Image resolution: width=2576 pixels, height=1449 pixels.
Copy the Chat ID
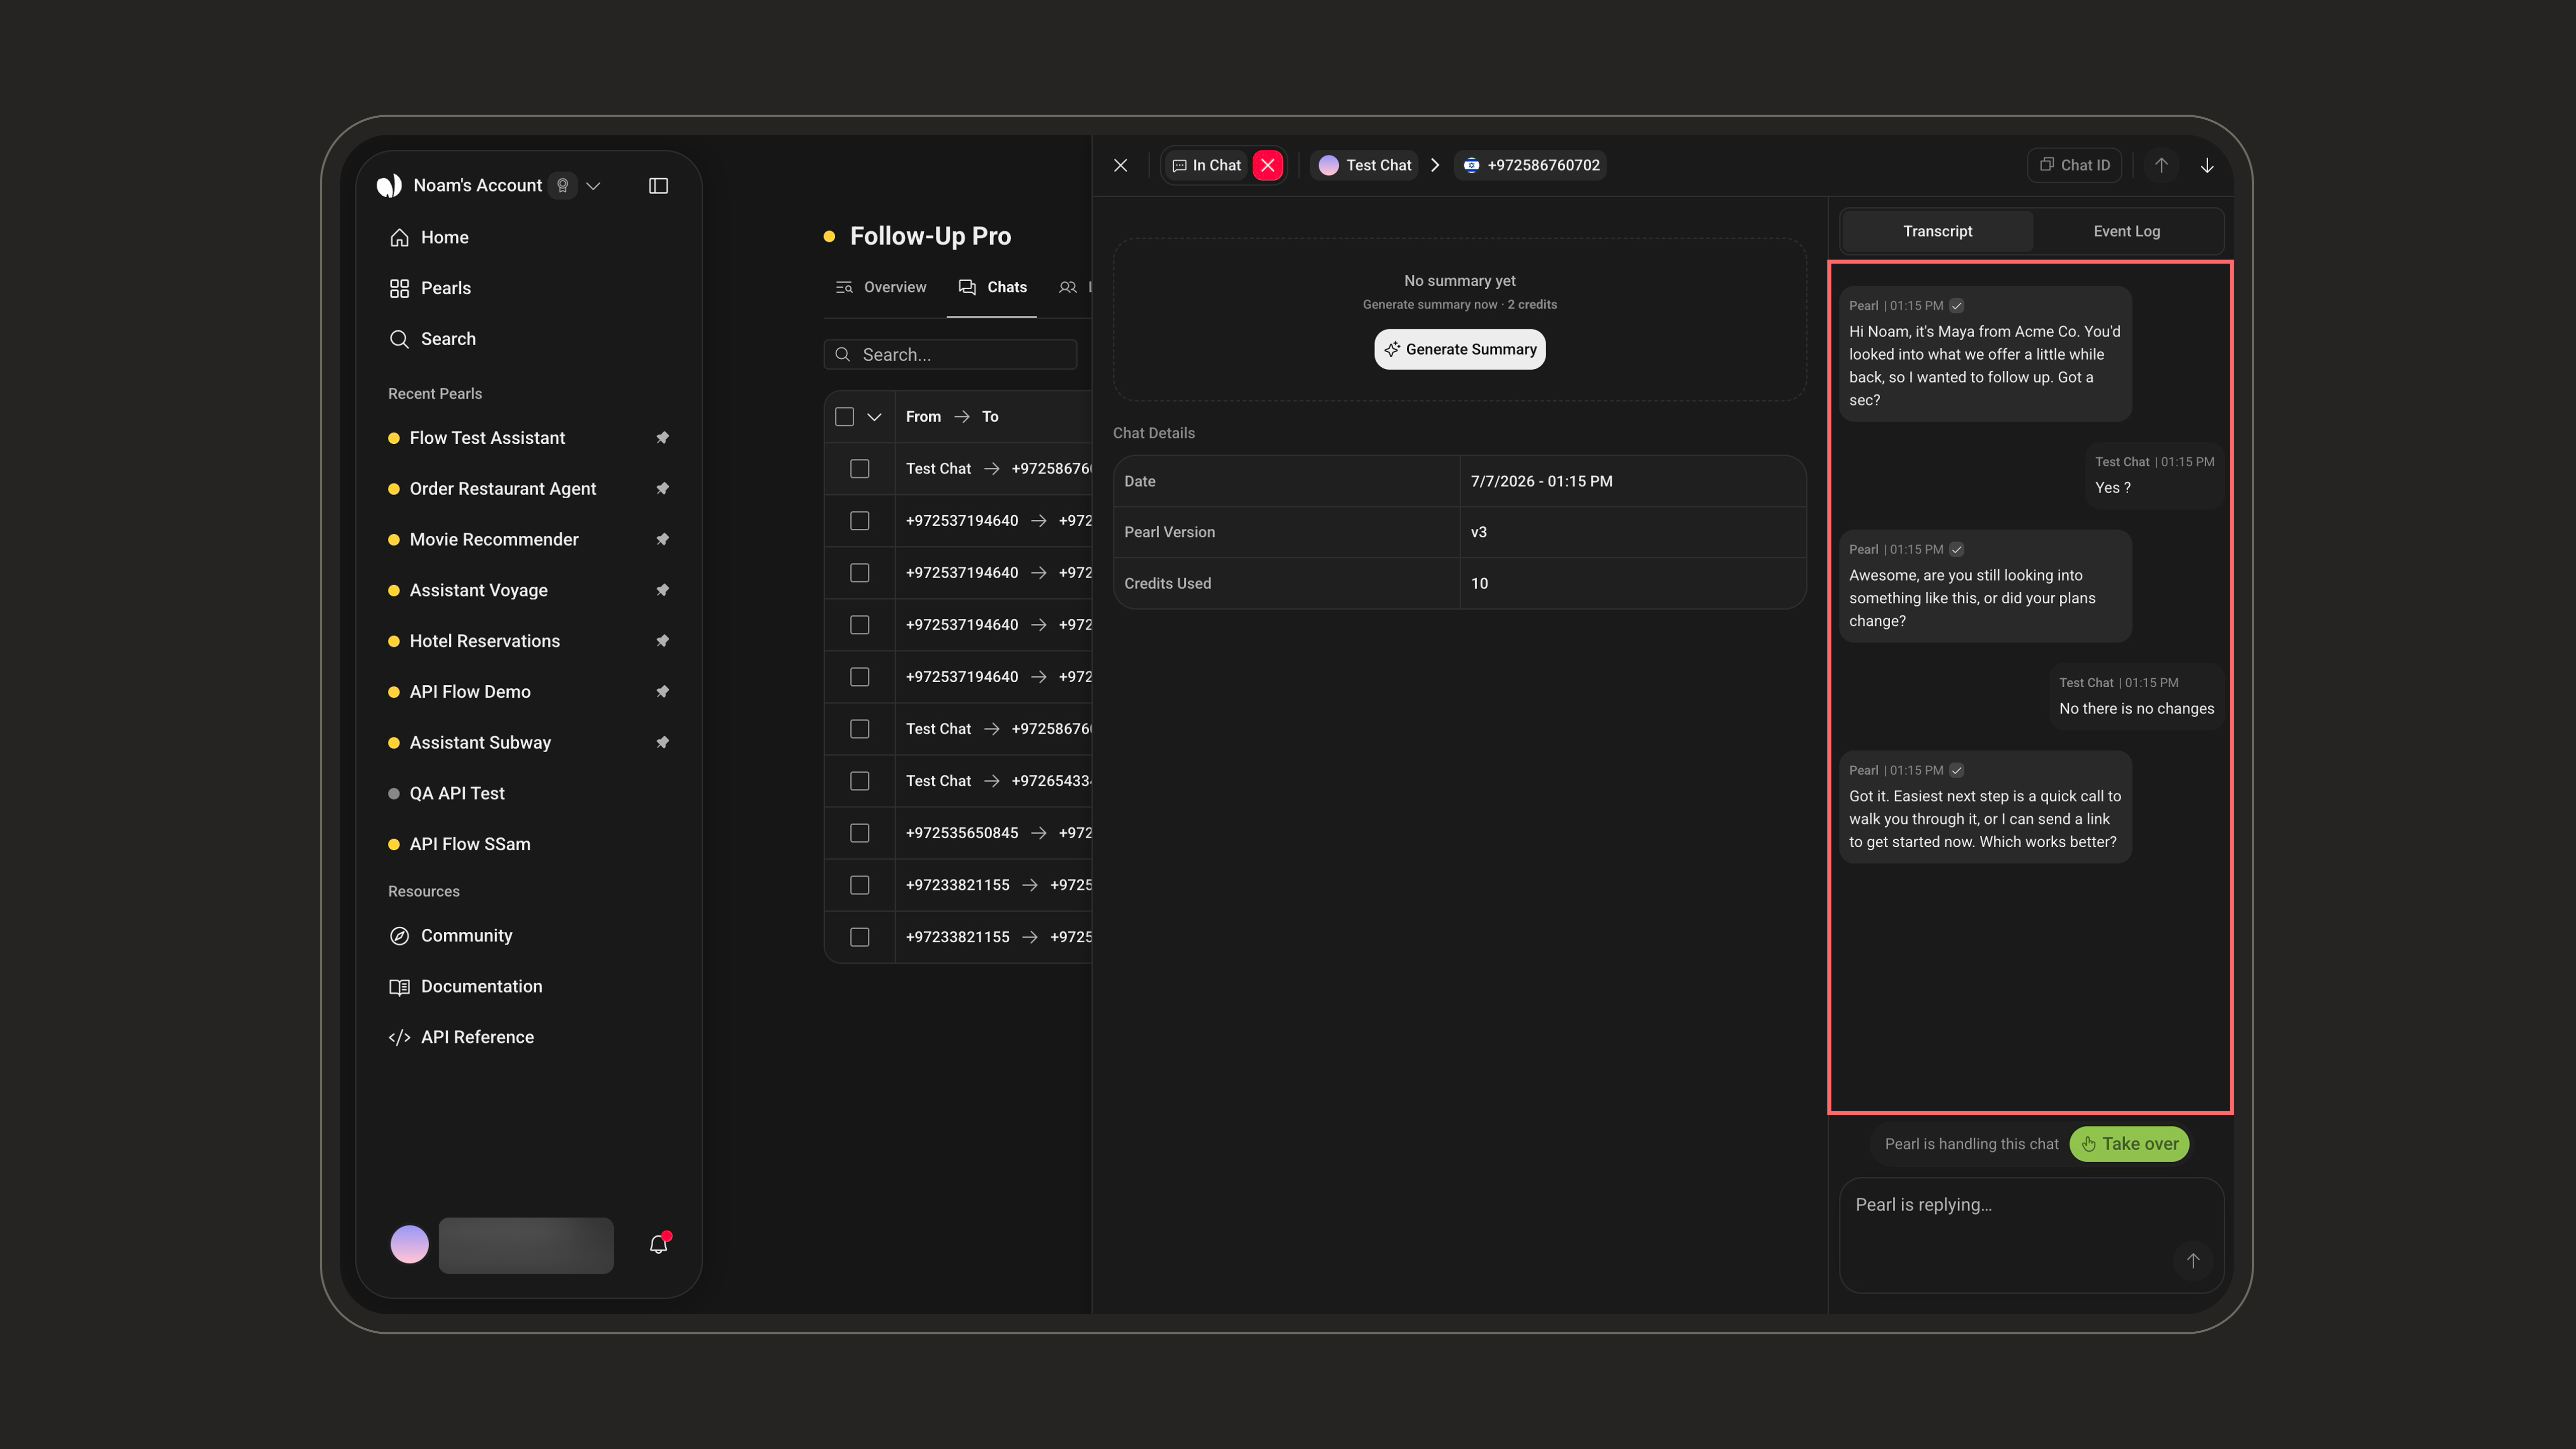(2075, 166)
